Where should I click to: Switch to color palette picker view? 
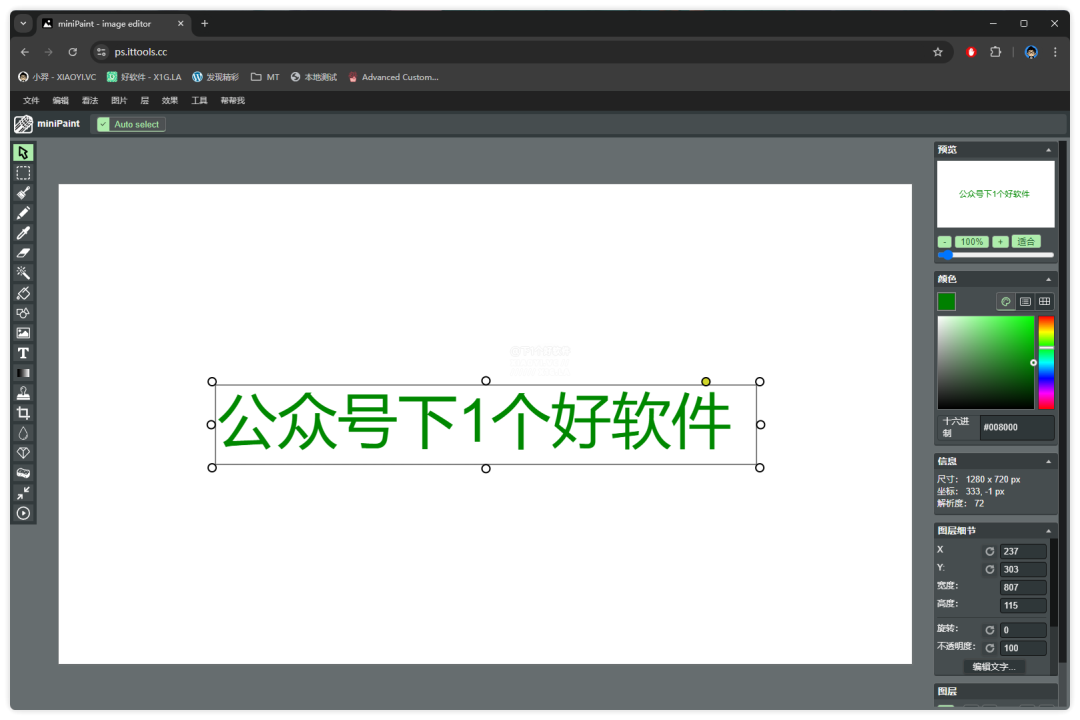pyautogui.click(x=1006, y=301)
